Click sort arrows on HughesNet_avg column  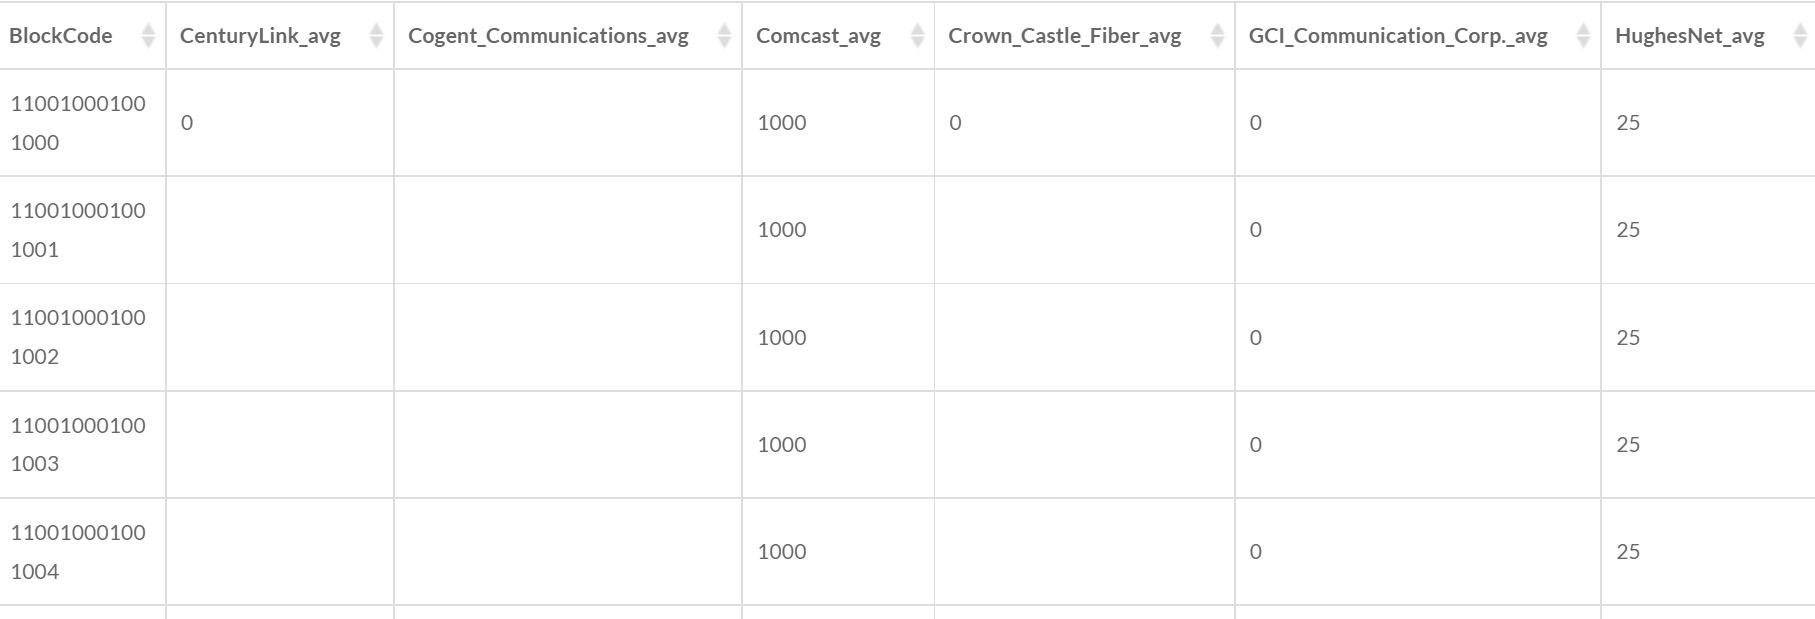pyautogui.click(x=1800, y=36)
